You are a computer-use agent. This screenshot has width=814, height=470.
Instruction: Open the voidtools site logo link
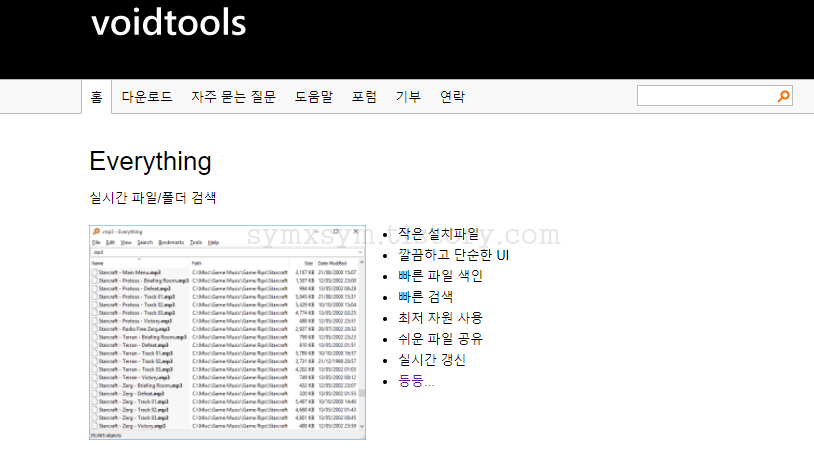(169, 23)
